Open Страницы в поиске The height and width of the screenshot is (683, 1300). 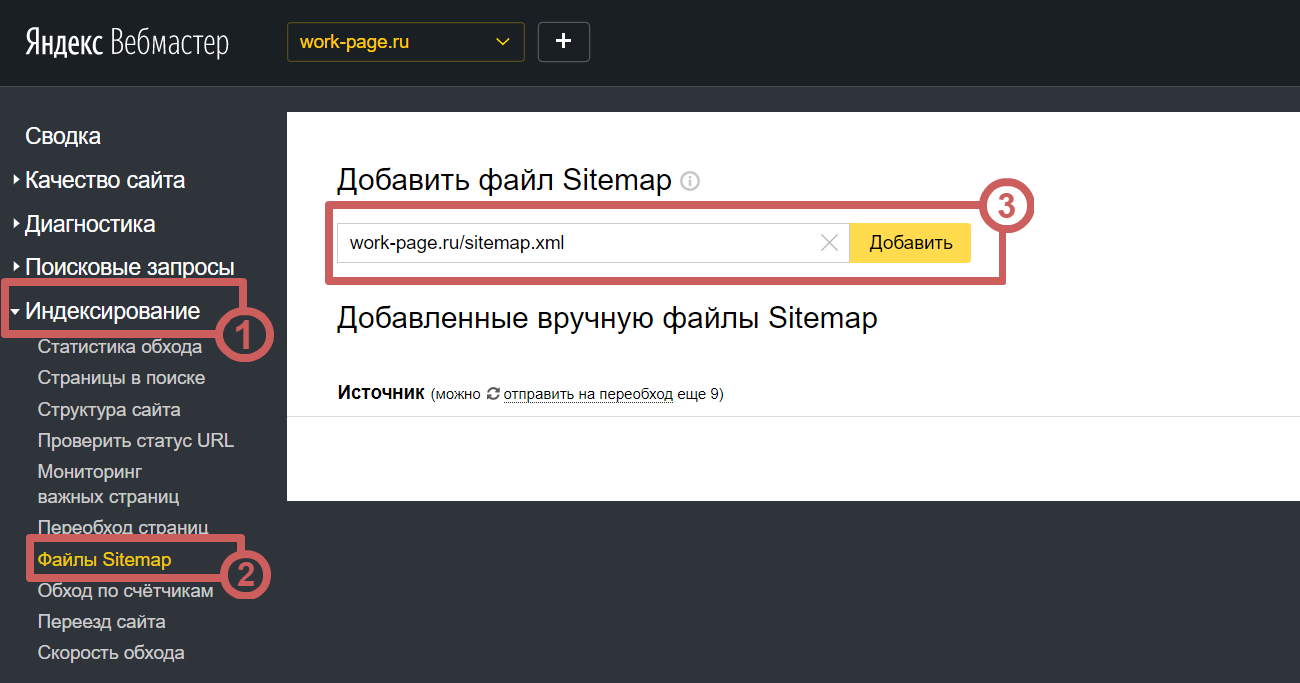121,378
